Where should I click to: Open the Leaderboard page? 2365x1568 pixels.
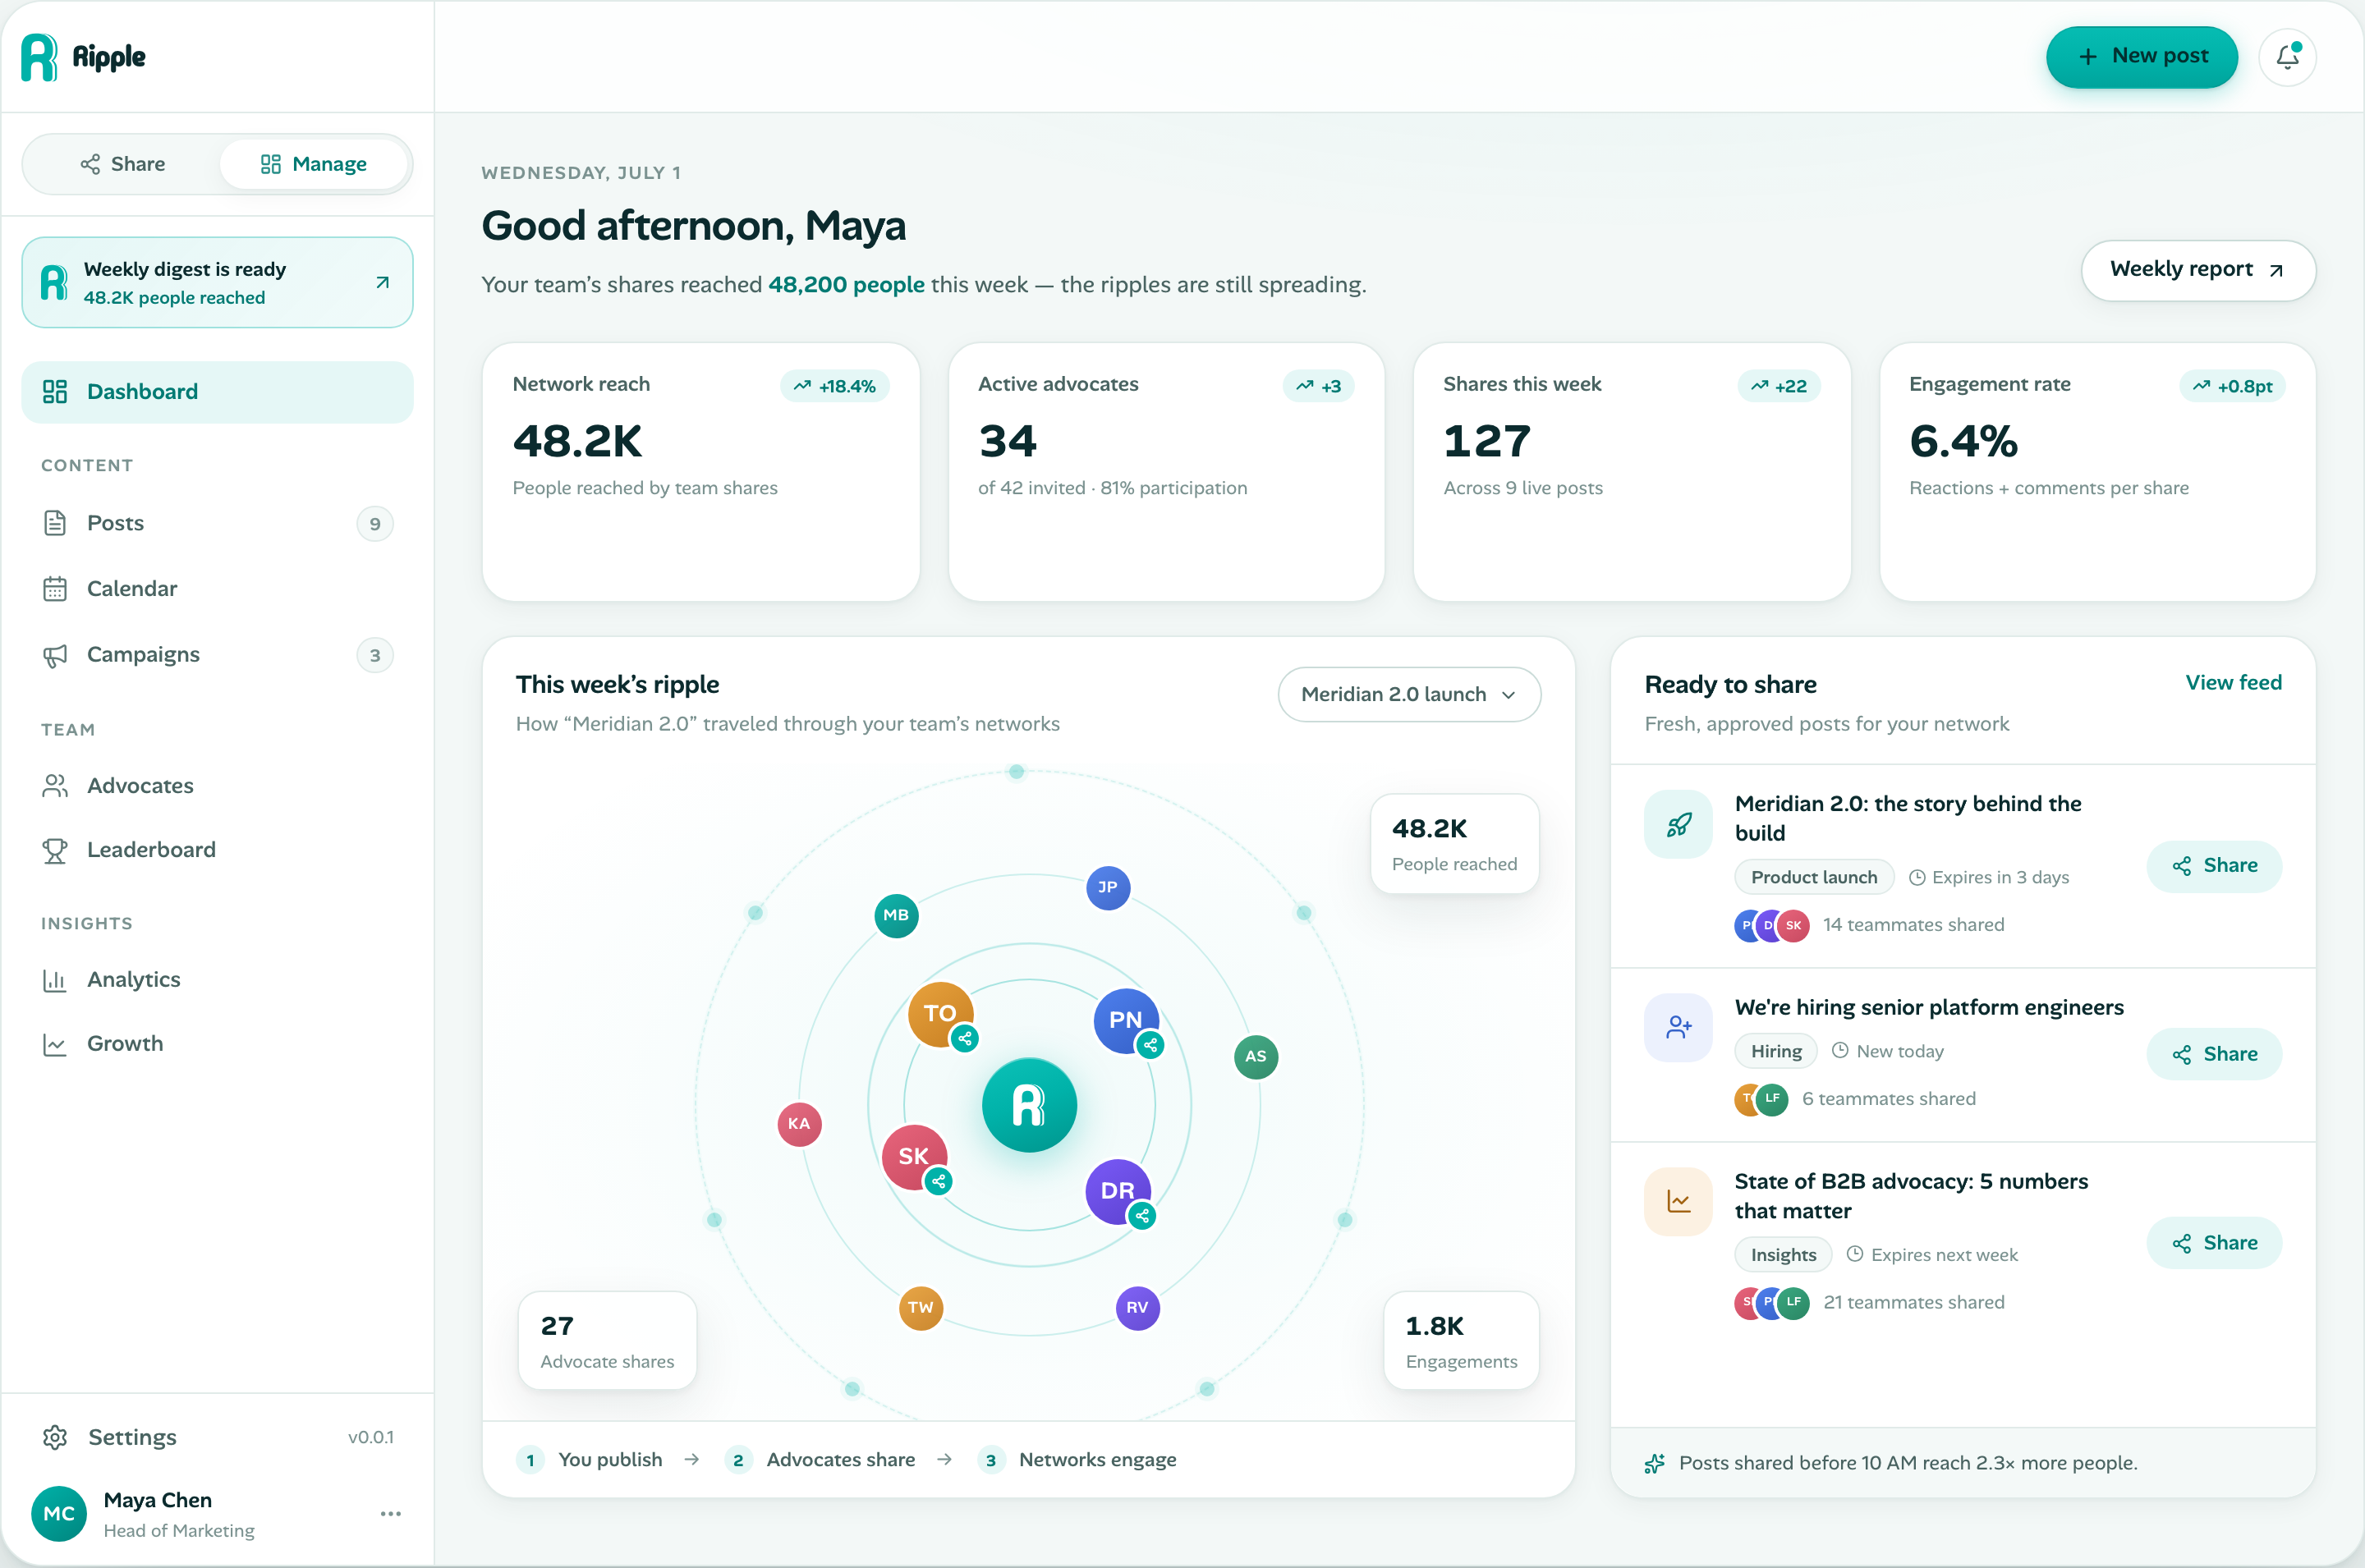(217, 850)
